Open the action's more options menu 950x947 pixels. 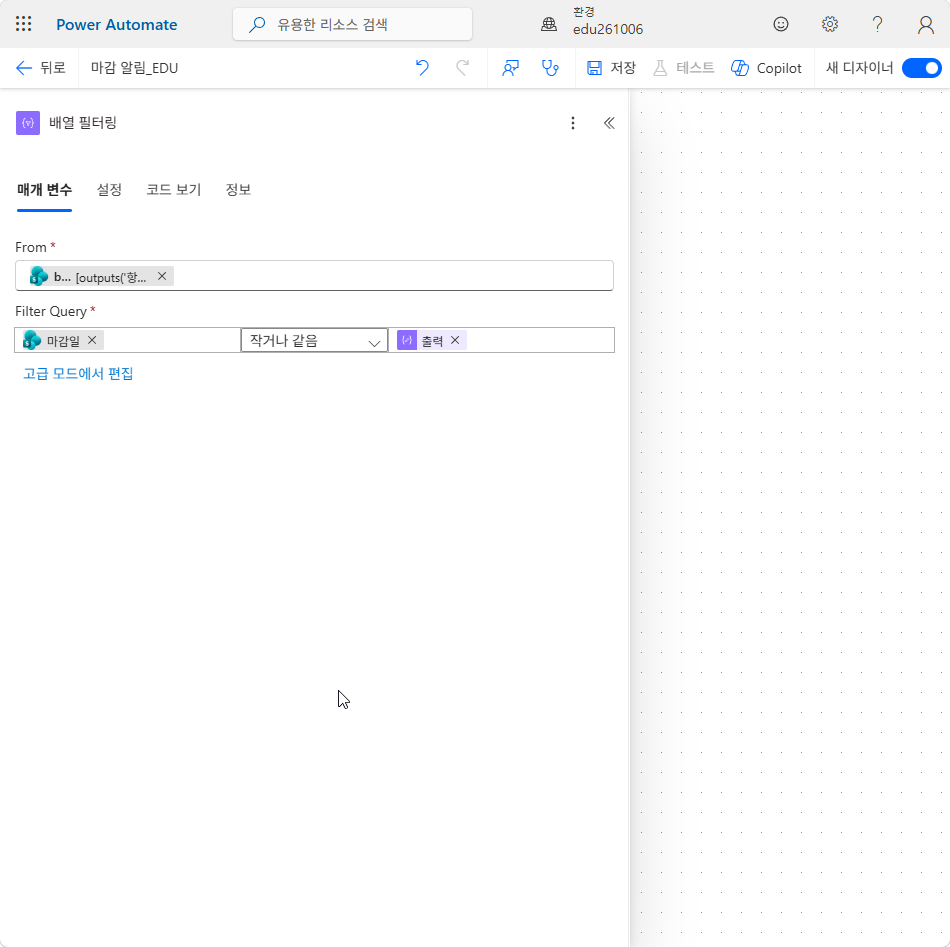pyautogui.click(x=573, y=123)
